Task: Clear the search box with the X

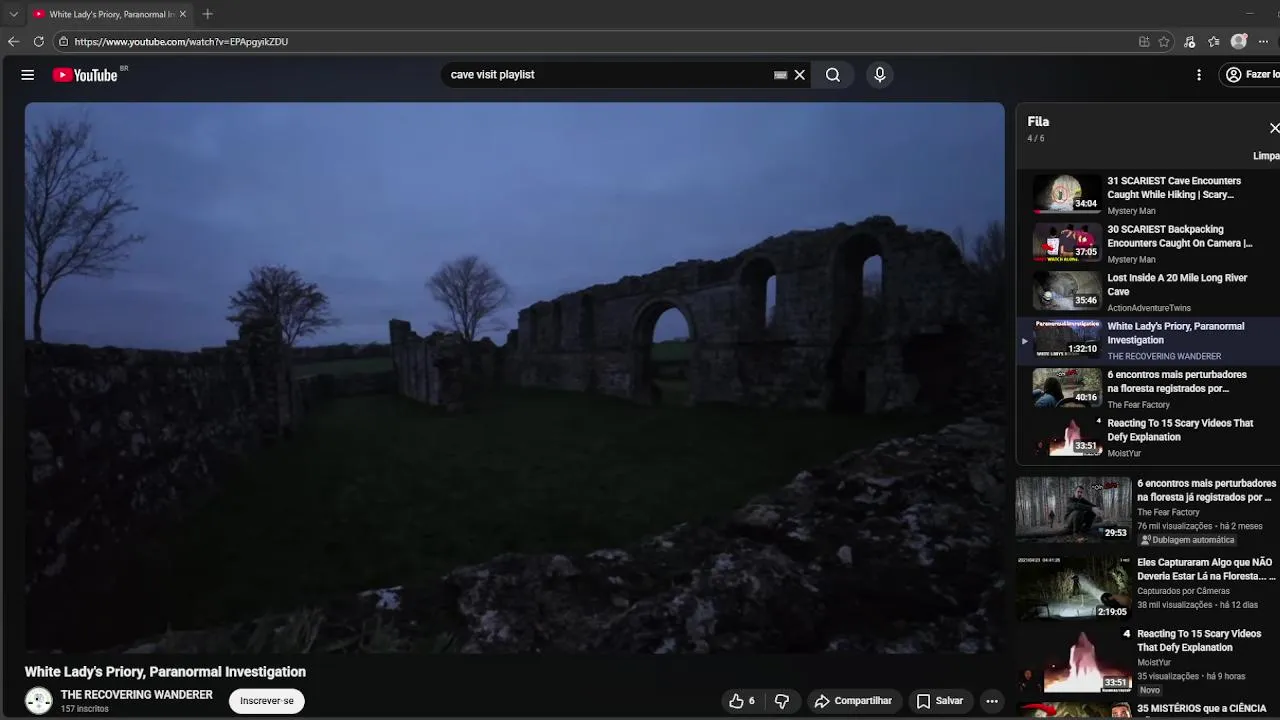Action: click(x=800, y=75)
